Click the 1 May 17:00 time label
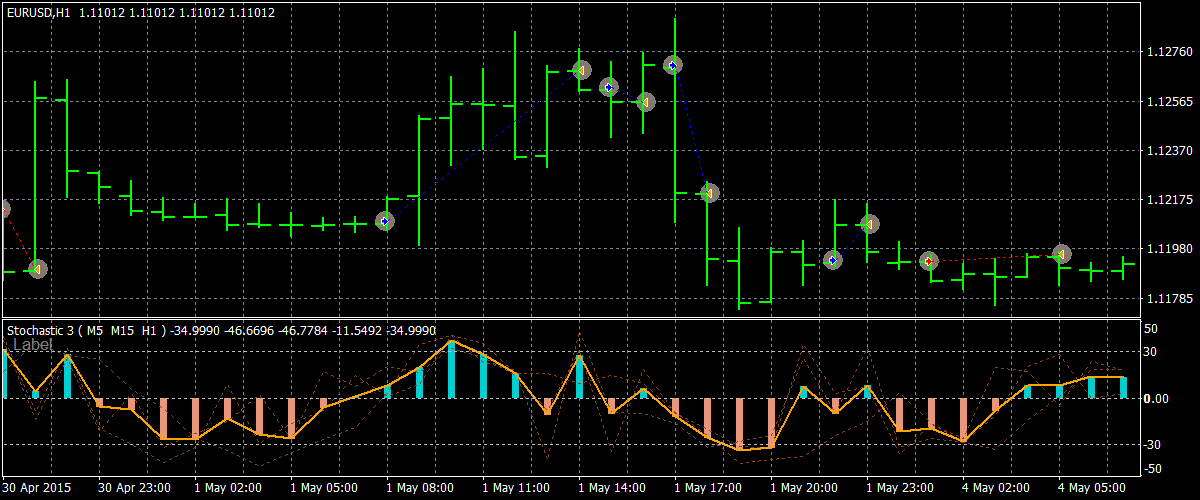This screenshot has height=500, width=1200. pyautogui.click(x=708, y=488)
